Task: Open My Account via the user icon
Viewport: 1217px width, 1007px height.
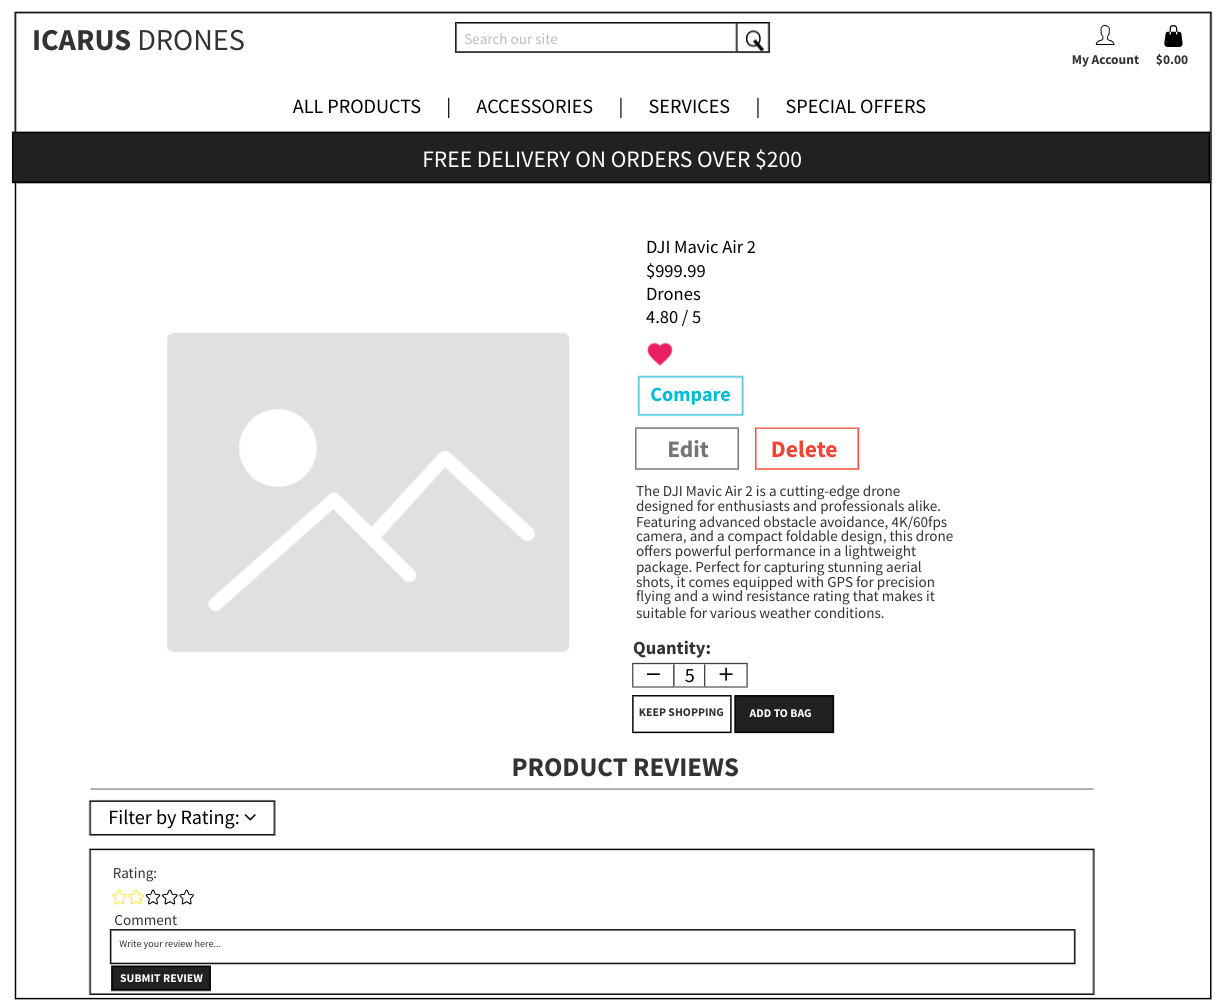Action: 1105,37
